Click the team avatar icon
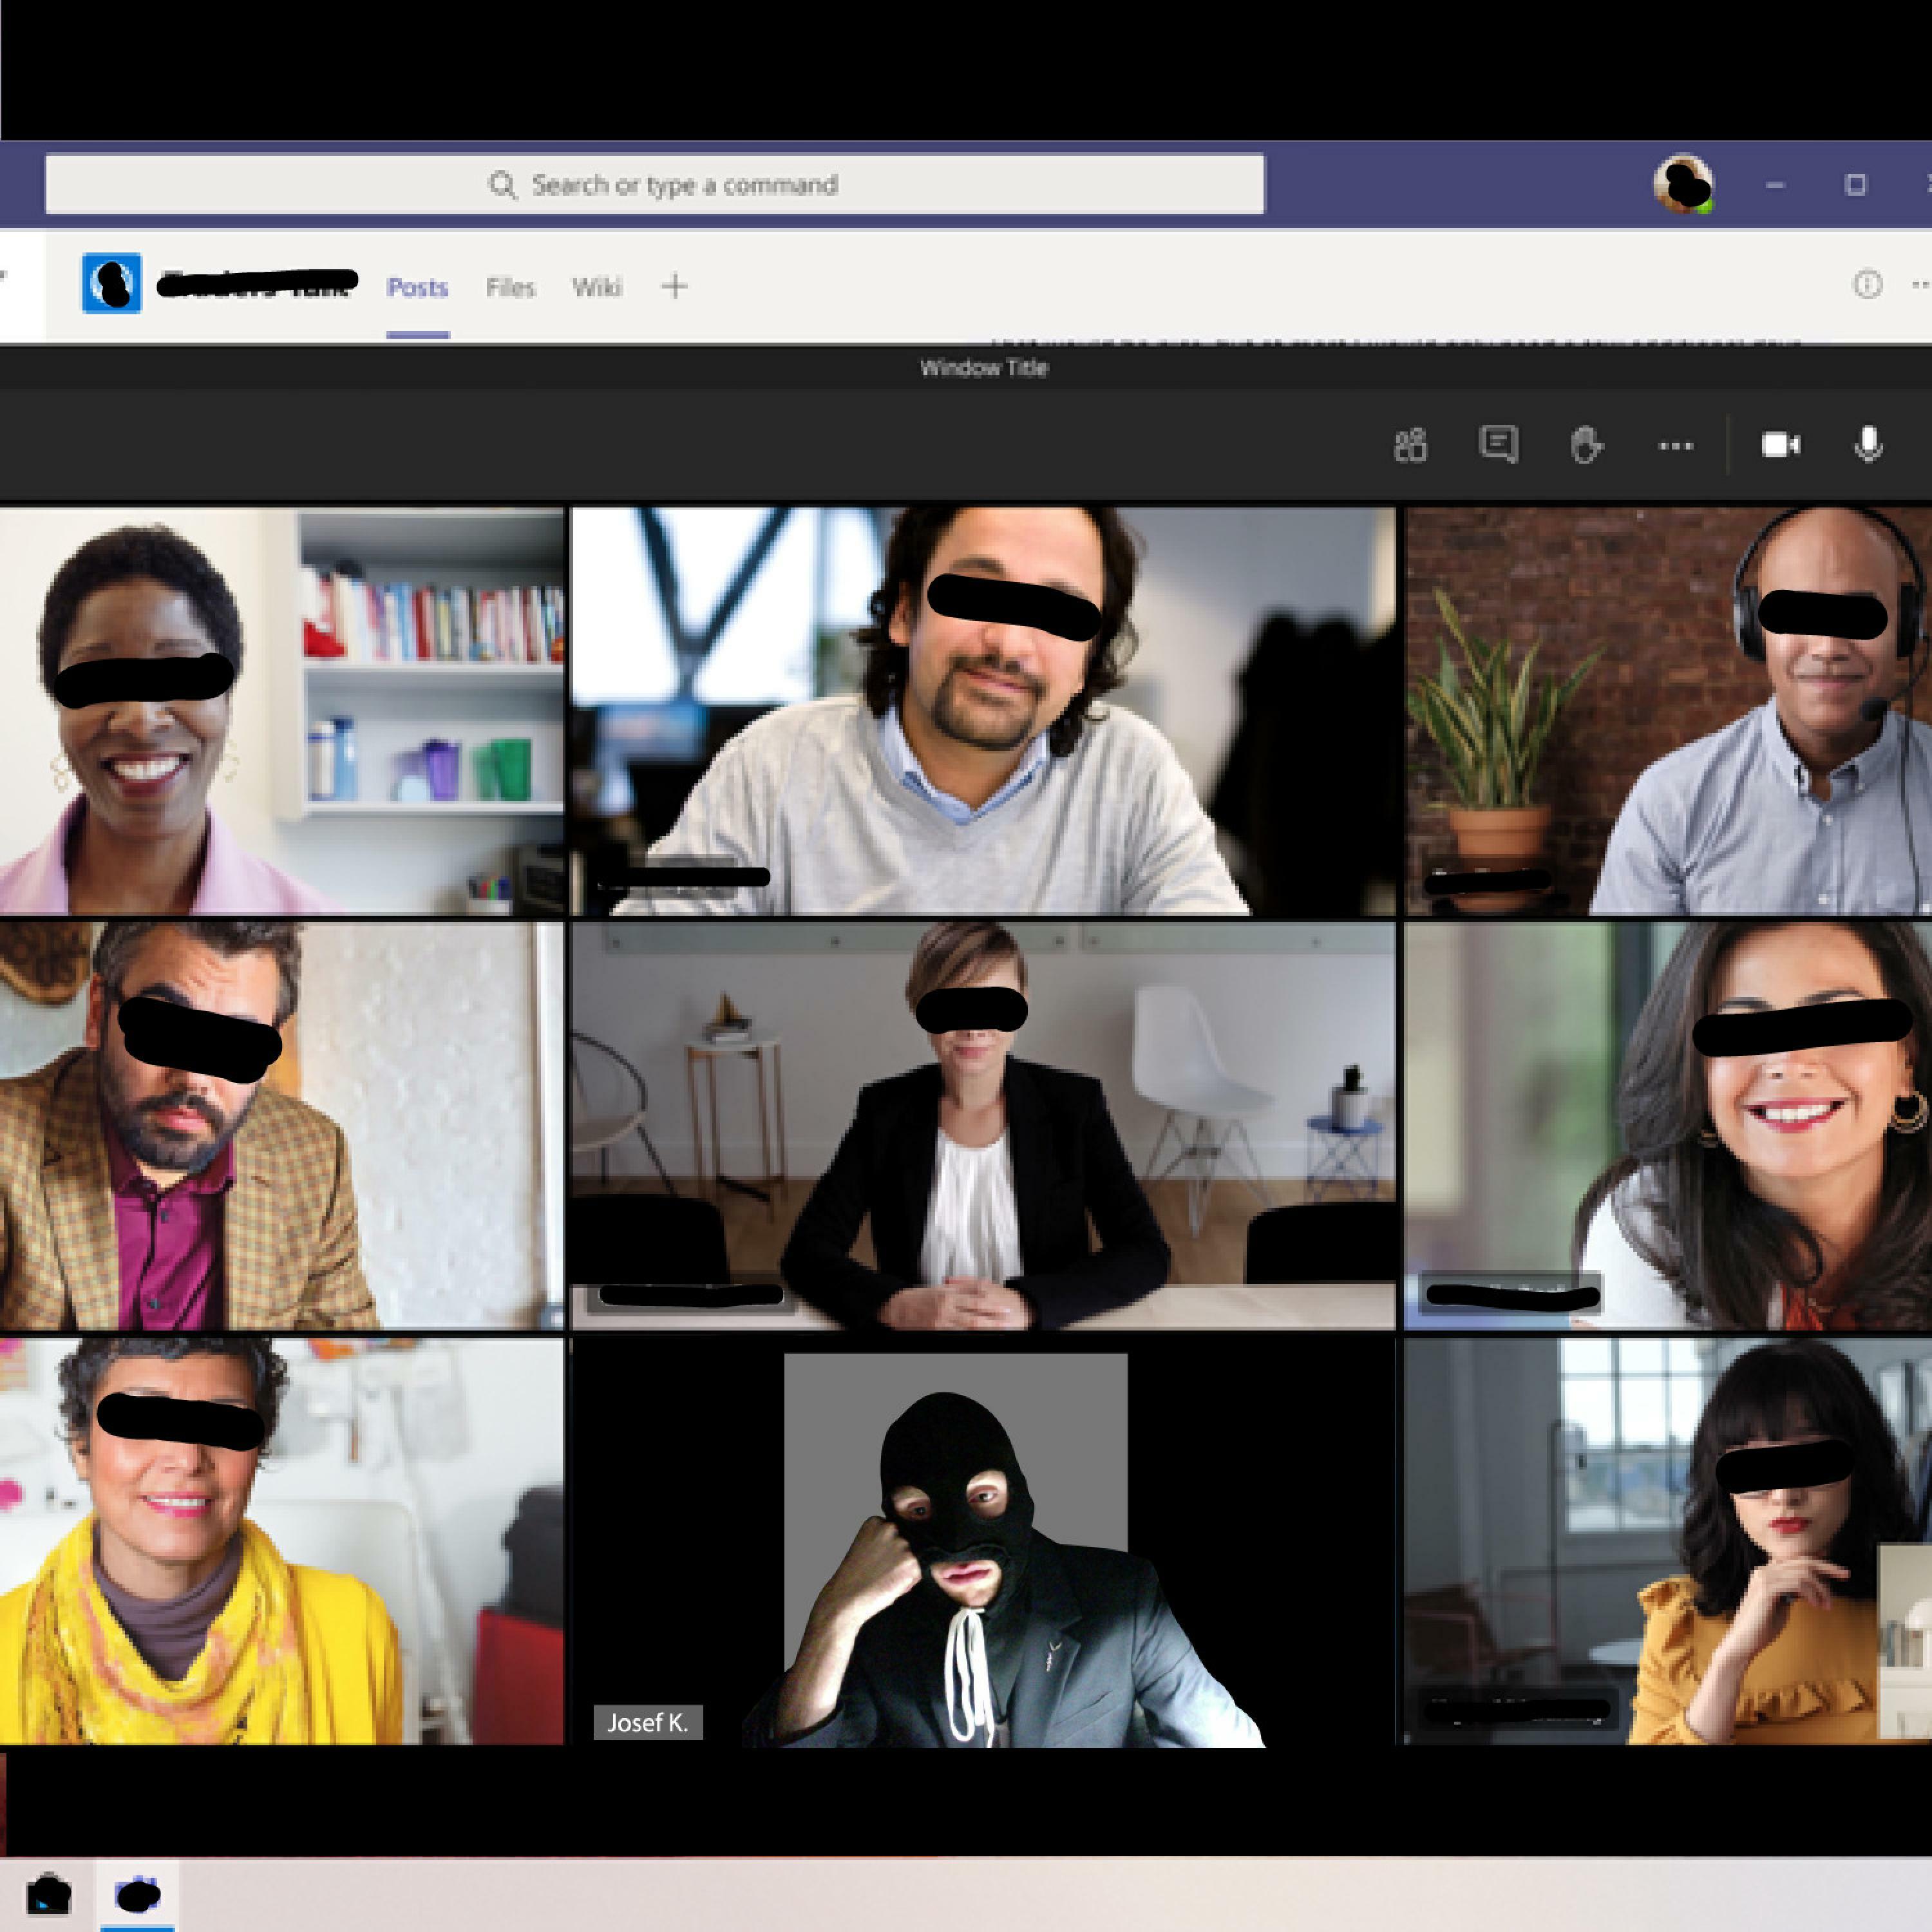Screen dimensions: 1932x1932 (111, 284)
